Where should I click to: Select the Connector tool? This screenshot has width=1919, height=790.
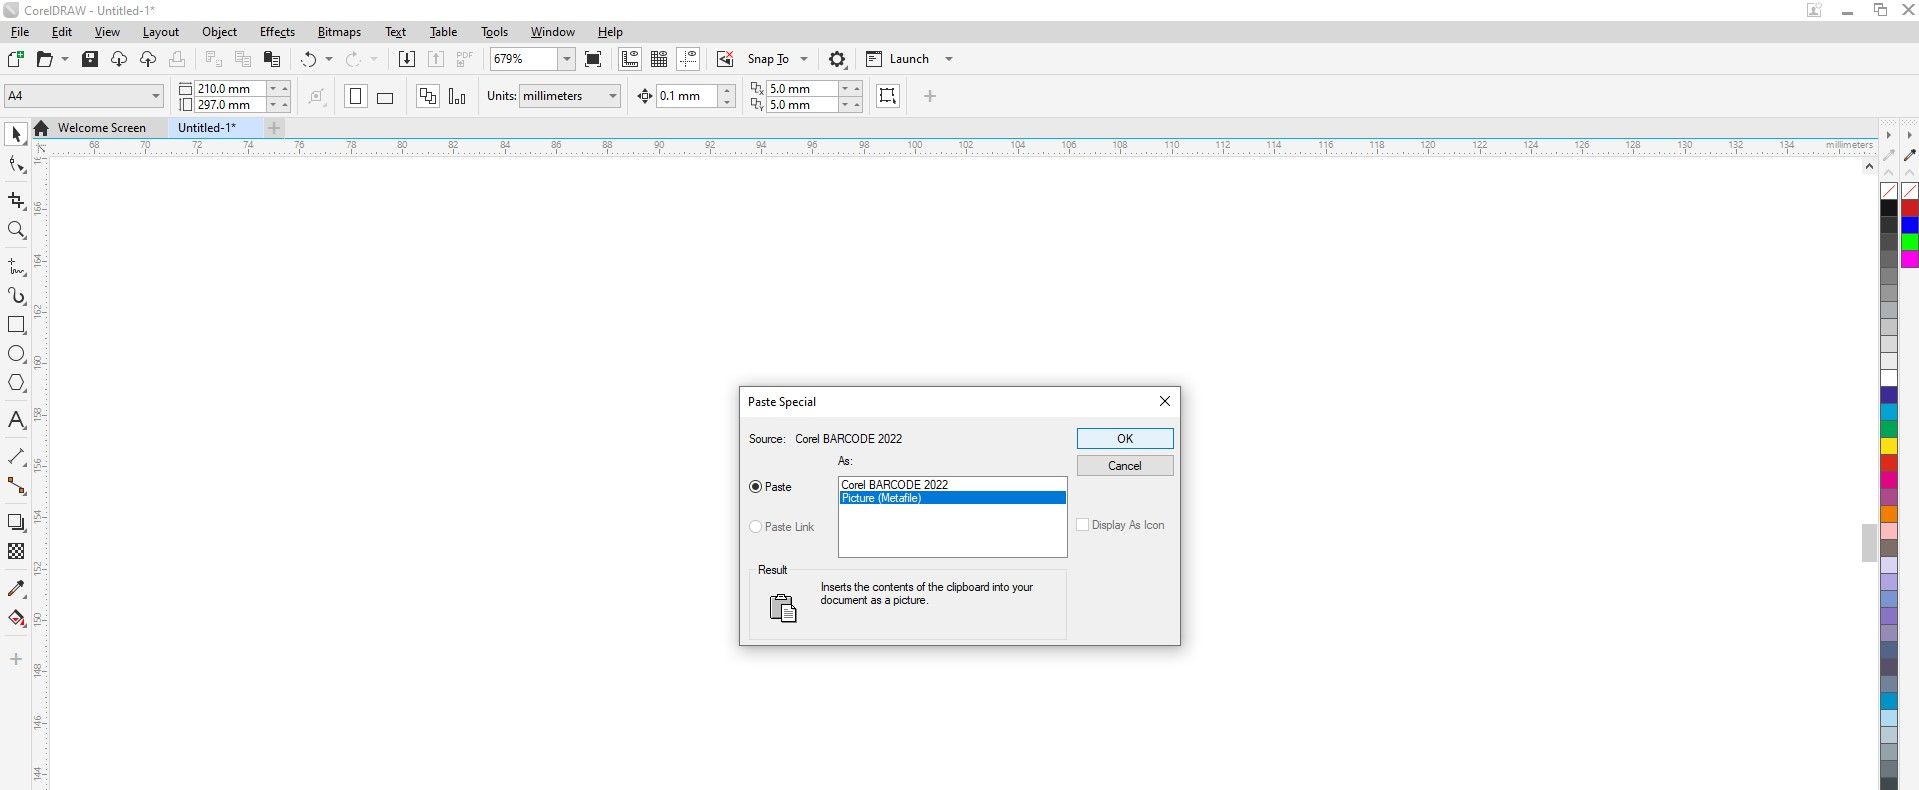click(x=16, y=486)
